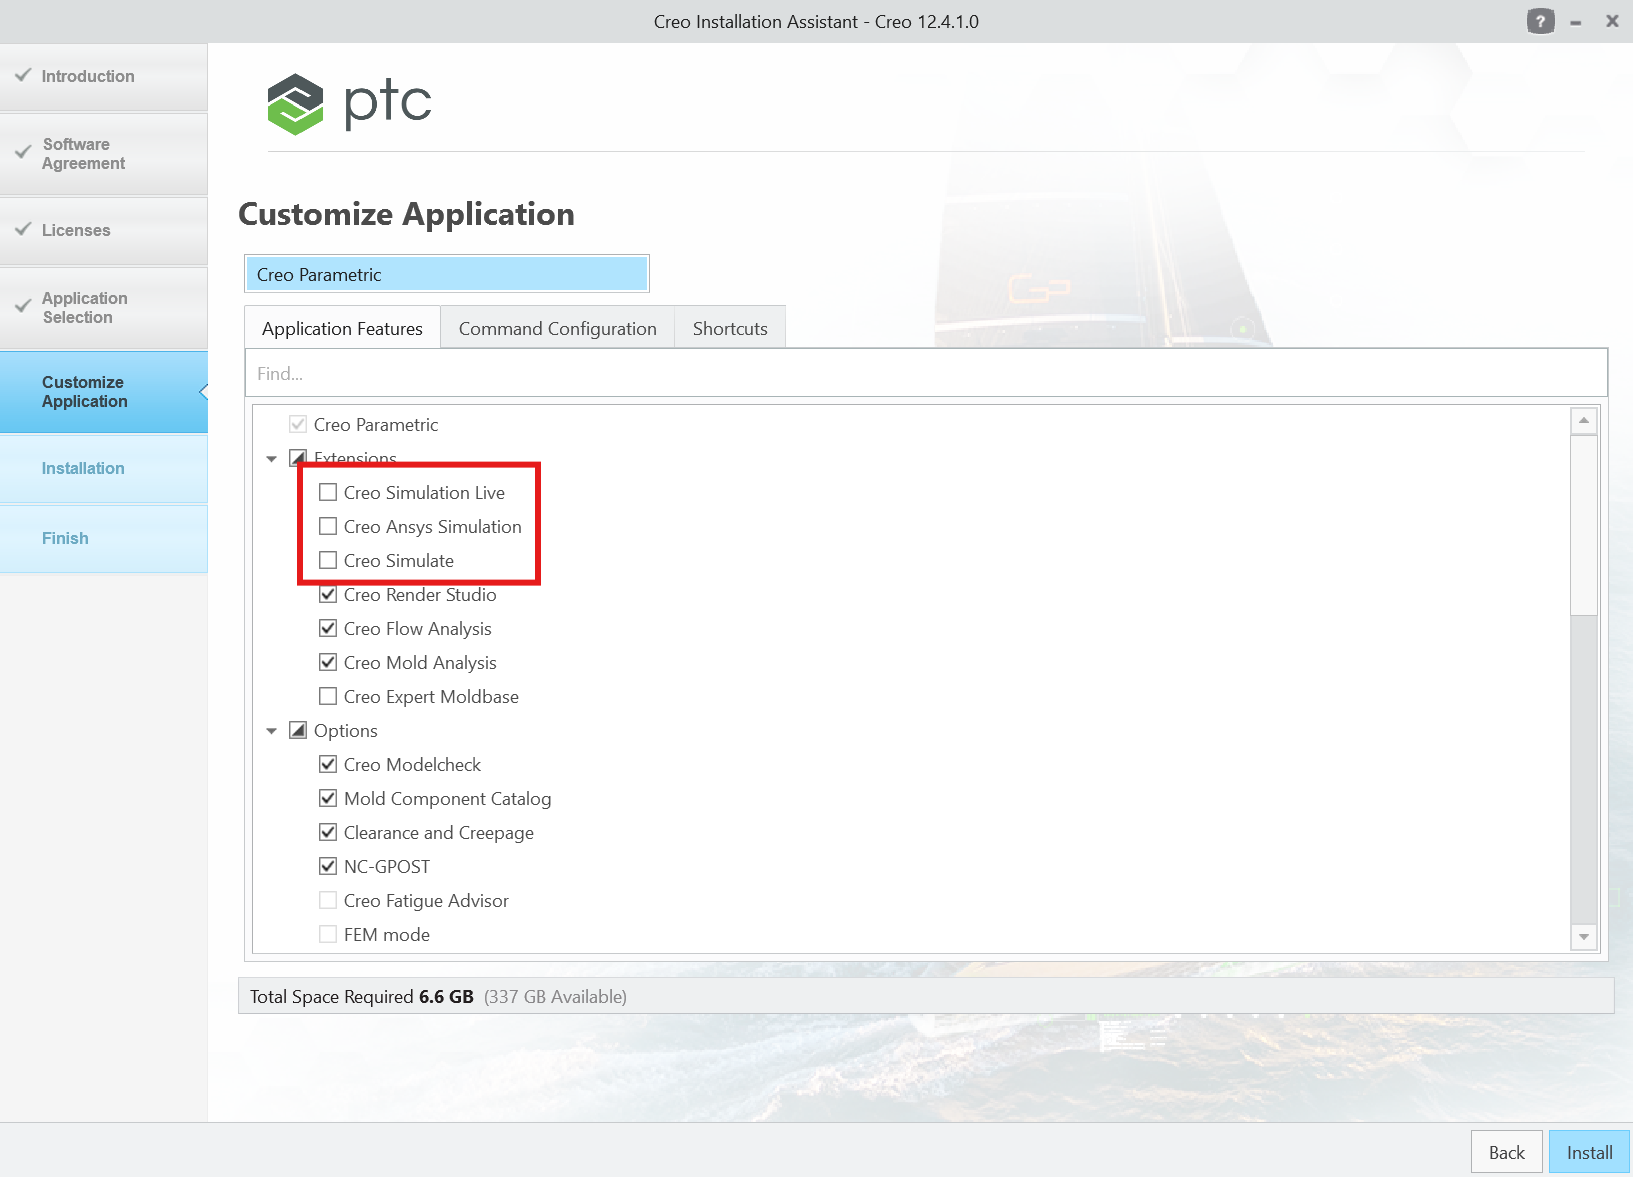Toggle the Extensions group checkbox
Screen dimensions: 1633x1177
coord(298,458)
